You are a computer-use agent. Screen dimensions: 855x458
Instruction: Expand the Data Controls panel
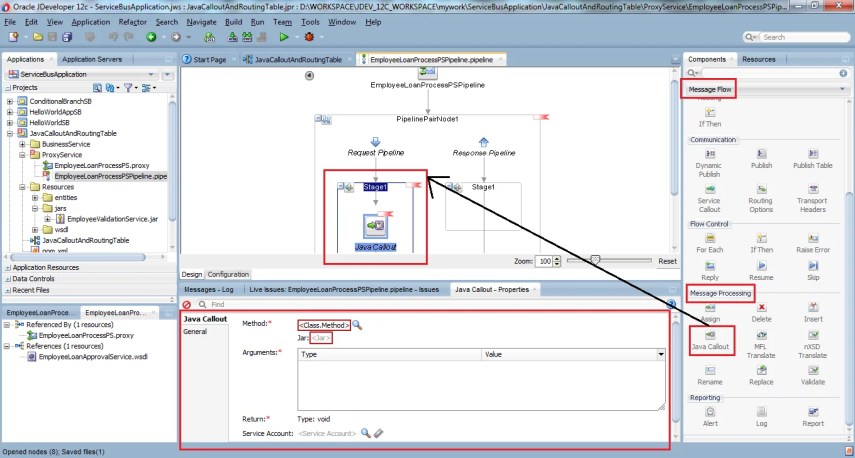pyautogui.click(x=8, y=279)
